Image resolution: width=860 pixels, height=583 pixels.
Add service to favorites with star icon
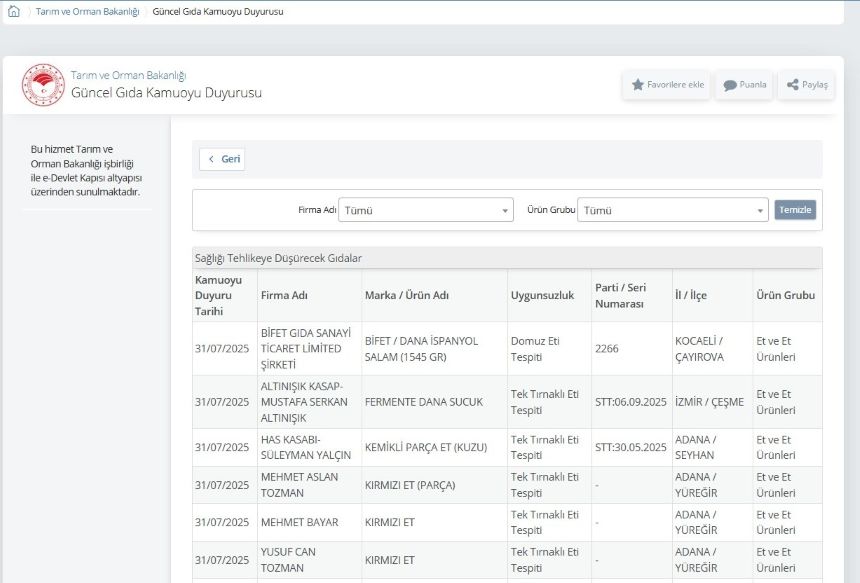click(x=667, y=84)
